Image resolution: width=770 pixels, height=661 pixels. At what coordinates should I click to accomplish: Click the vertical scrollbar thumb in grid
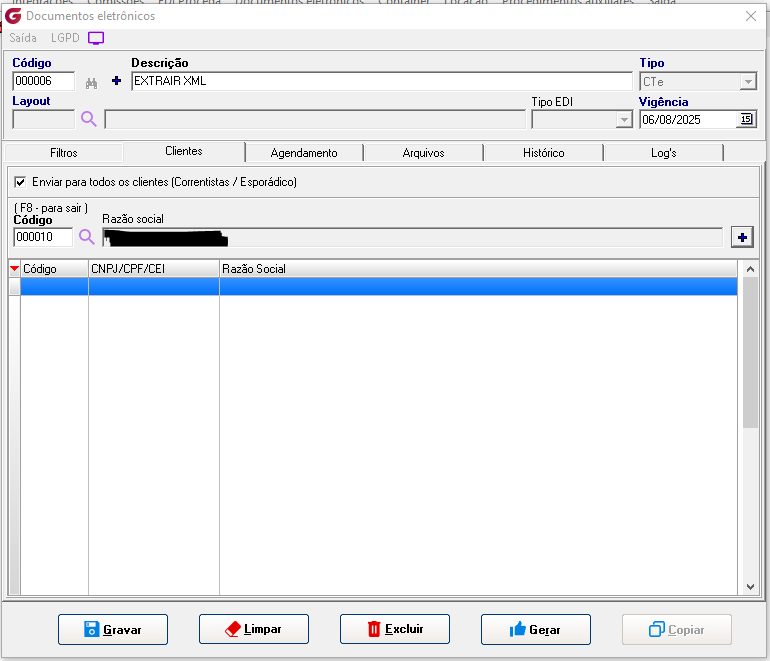point(750,352)
